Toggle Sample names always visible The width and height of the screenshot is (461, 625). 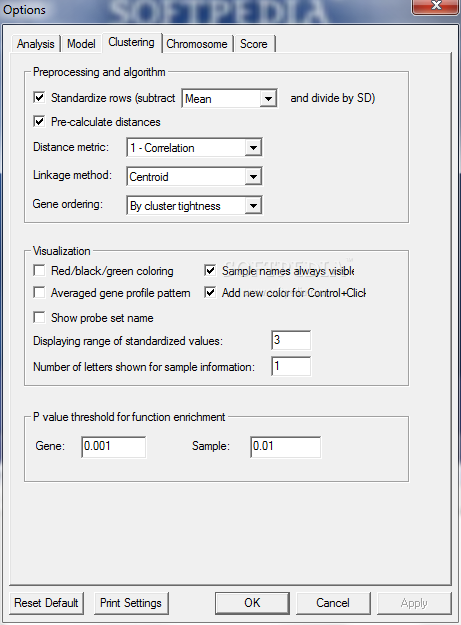(210, 271)
